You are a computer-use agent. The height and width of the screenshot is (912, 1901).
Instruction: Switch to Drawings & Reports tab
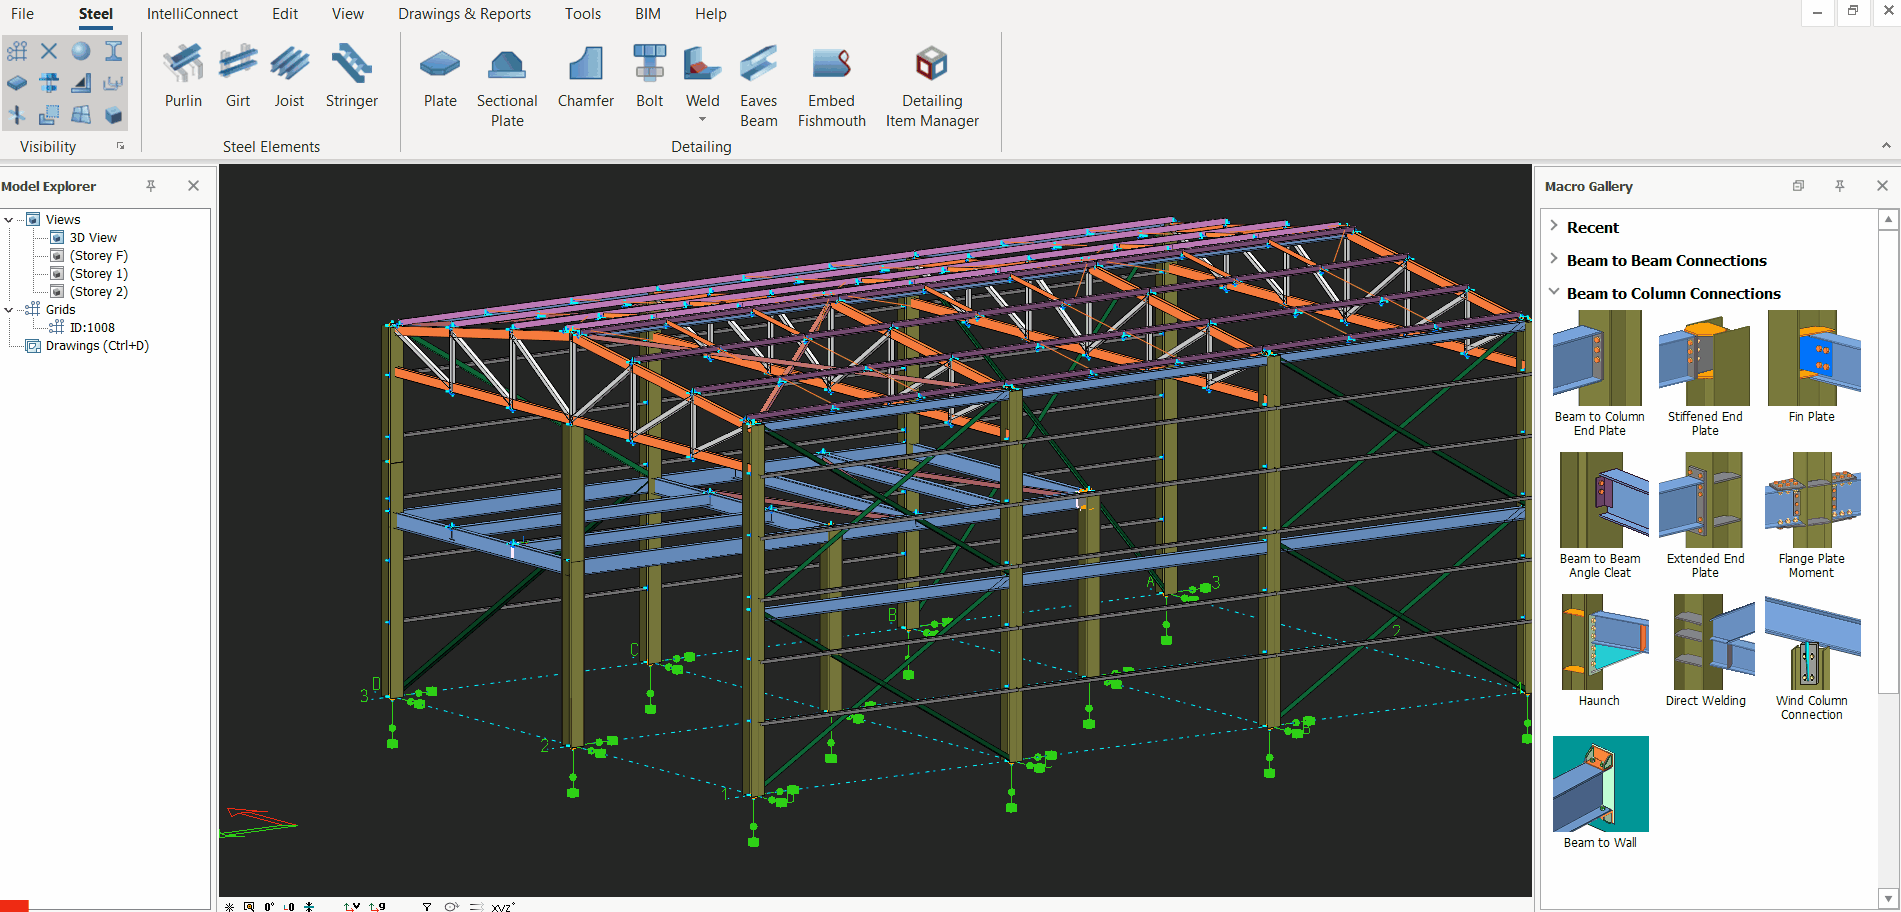[464, 14]
